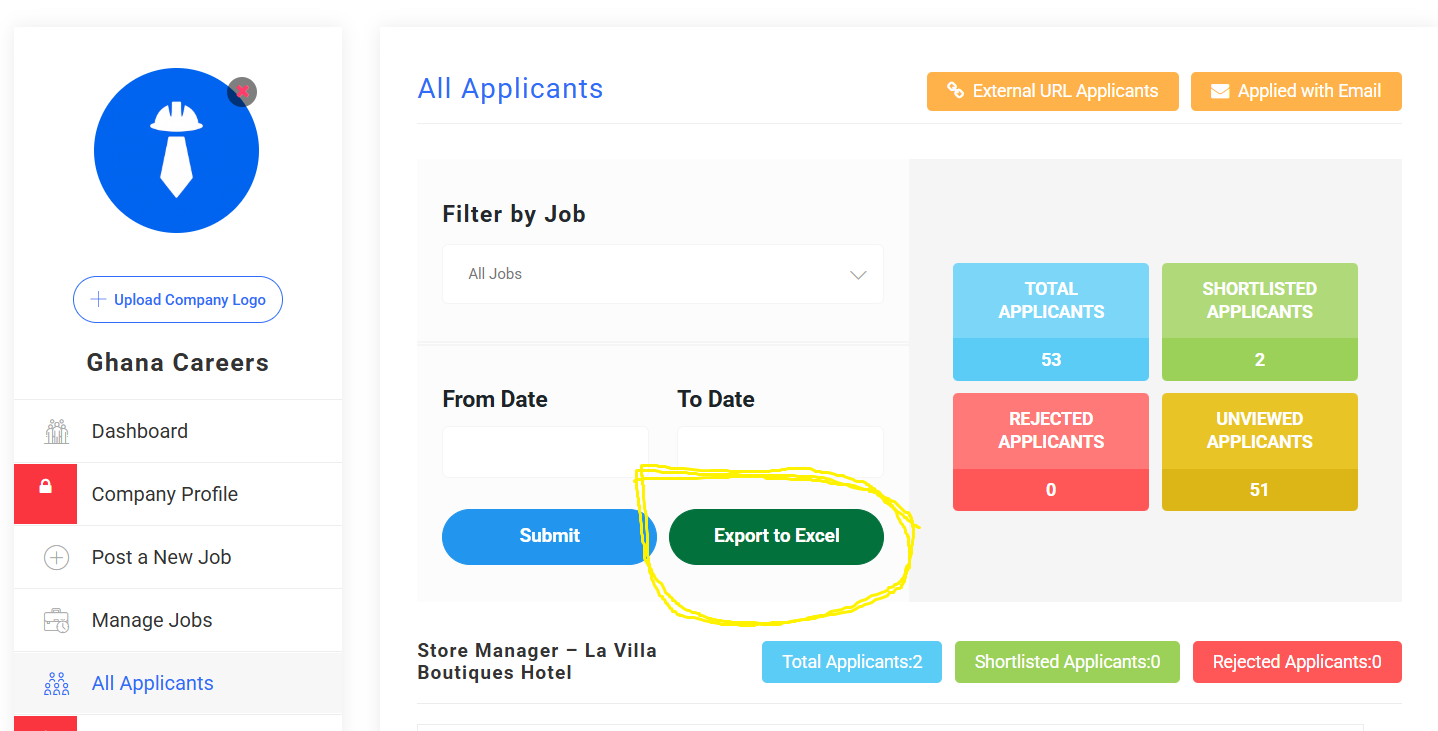The image size is (1438, 731).
Task: Go to Post a New Job
Action: coord(163,557)
